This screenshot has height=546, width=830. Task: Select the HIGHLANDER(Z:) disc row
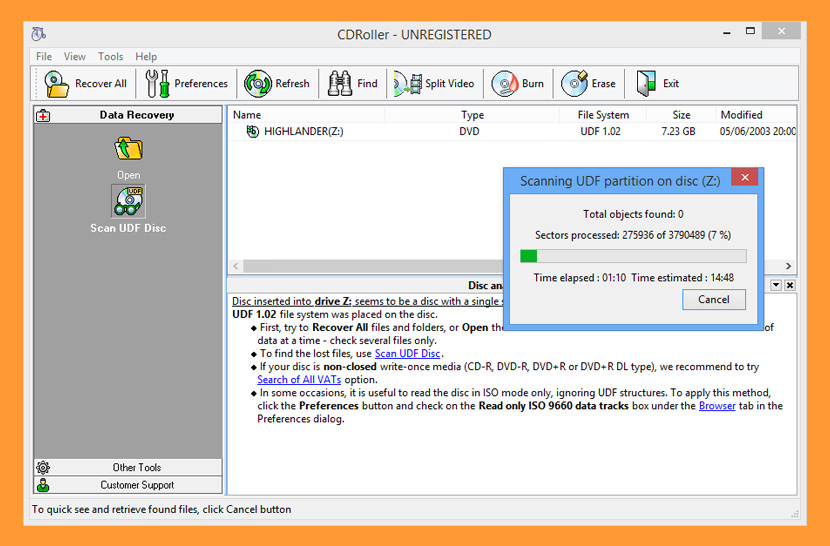tap(512, 131)
